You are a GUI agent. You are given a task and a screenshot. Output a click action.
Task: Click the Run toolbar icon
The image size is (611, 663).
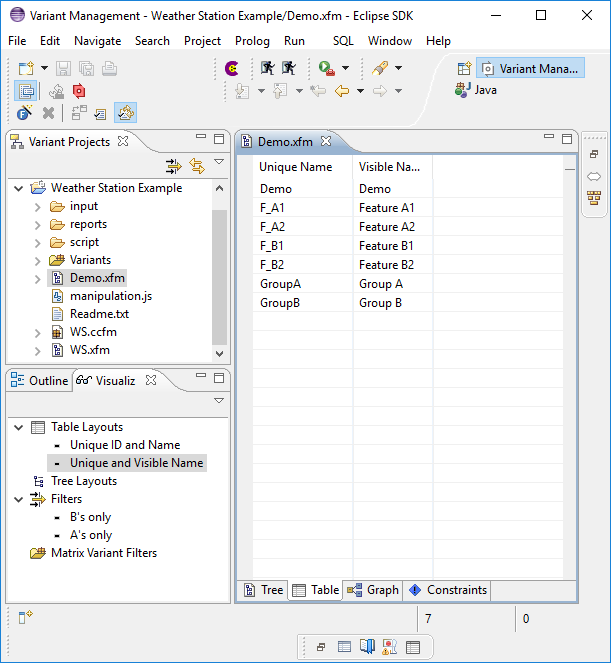pyautogui.click(x=326, y=68)
